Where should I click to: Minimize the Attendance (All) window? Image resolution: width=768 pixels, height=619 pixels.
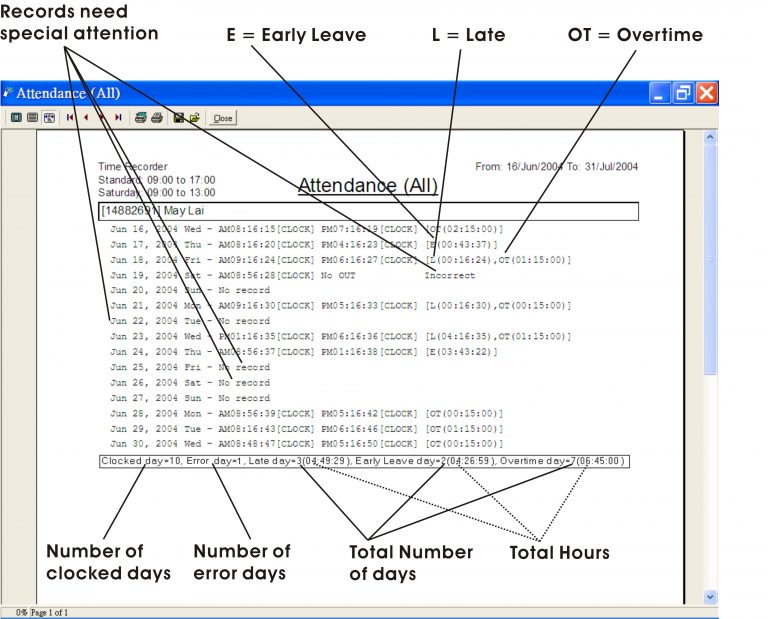659,93
